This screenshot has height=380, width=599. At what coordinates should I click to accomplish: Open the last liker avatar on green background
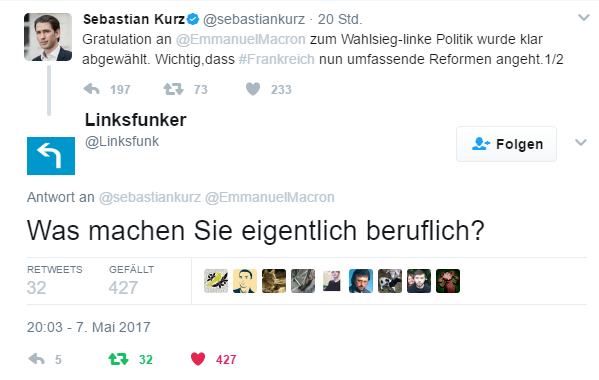pos(448,281)
